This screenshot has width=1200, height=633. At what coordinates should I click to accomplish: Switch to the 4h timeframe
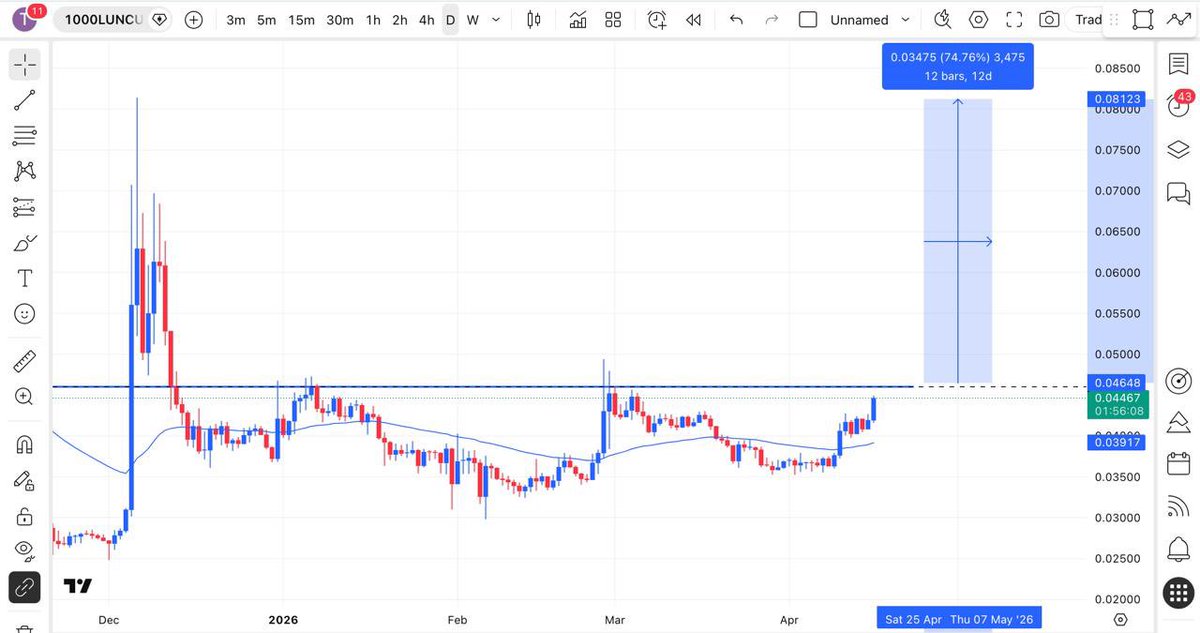(427, 19)
